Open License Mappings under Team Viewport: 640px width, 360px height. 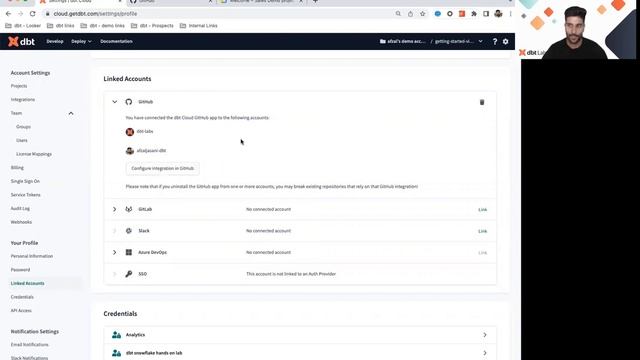pos(34,154)
